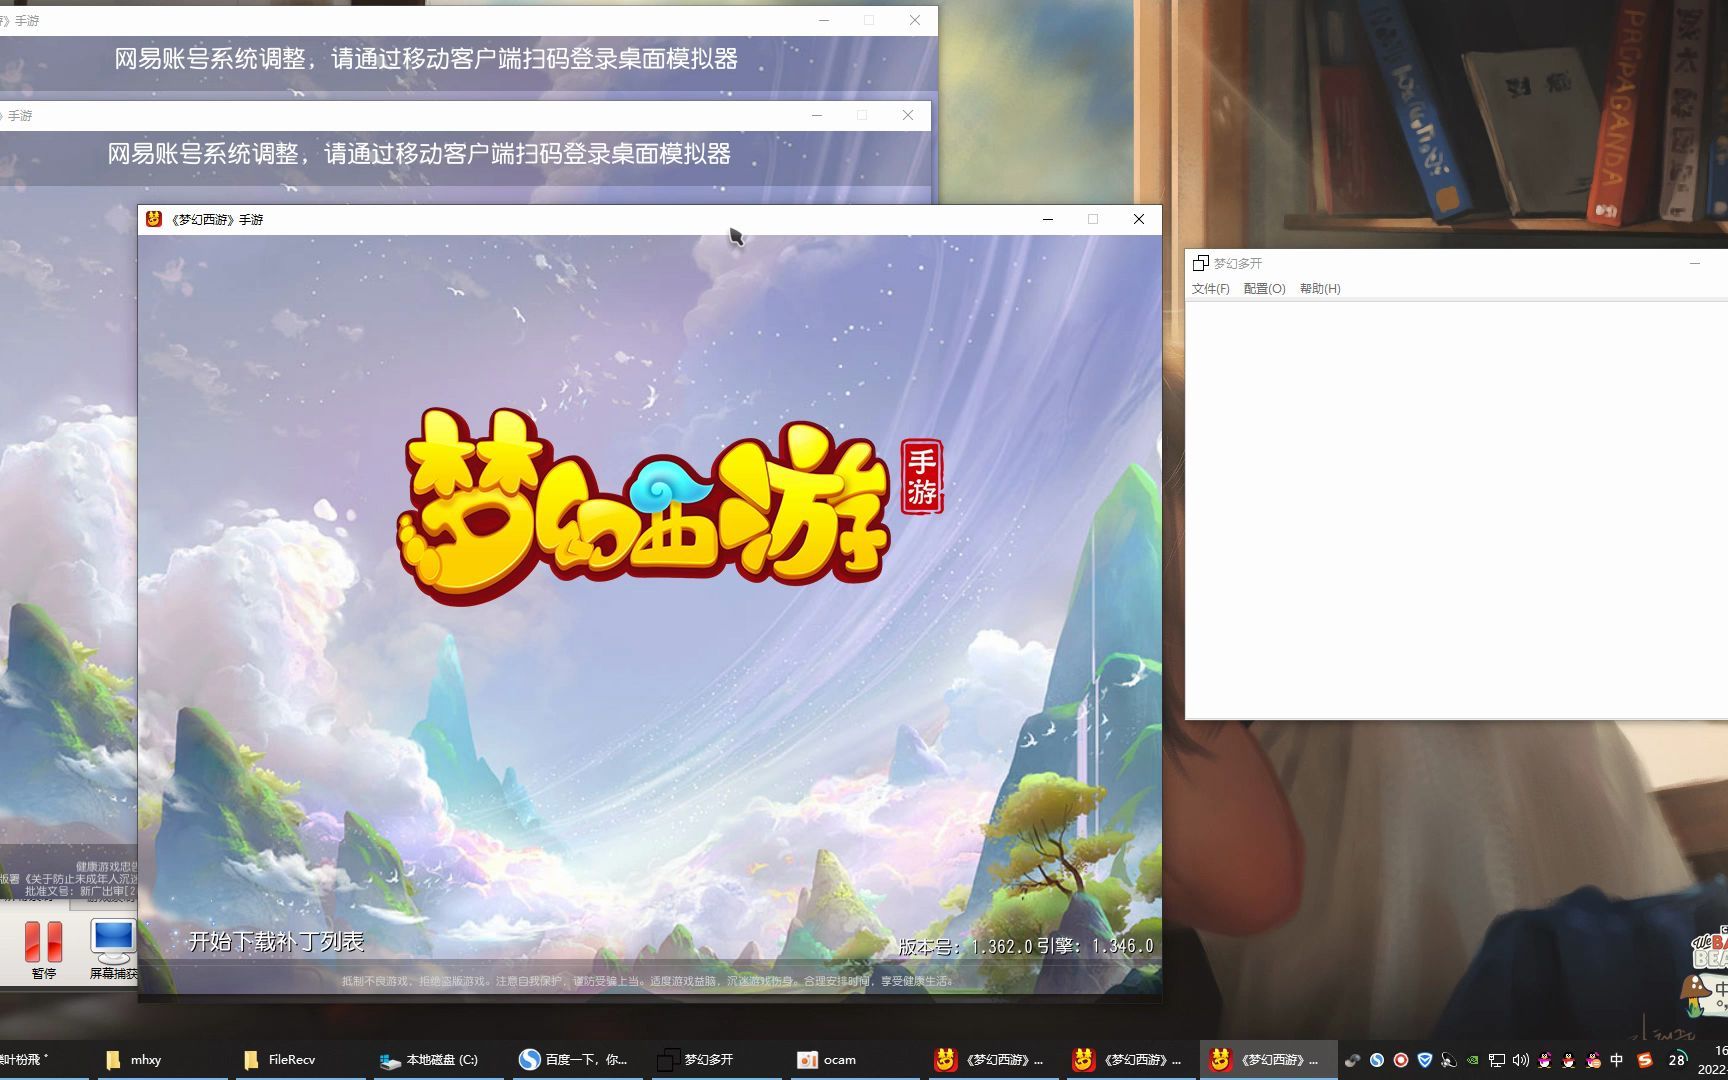The width and height of the screenshot is (1728, 1080).
Task: Click the 开始下载补丁列表 status text
Action: (276, 941)
